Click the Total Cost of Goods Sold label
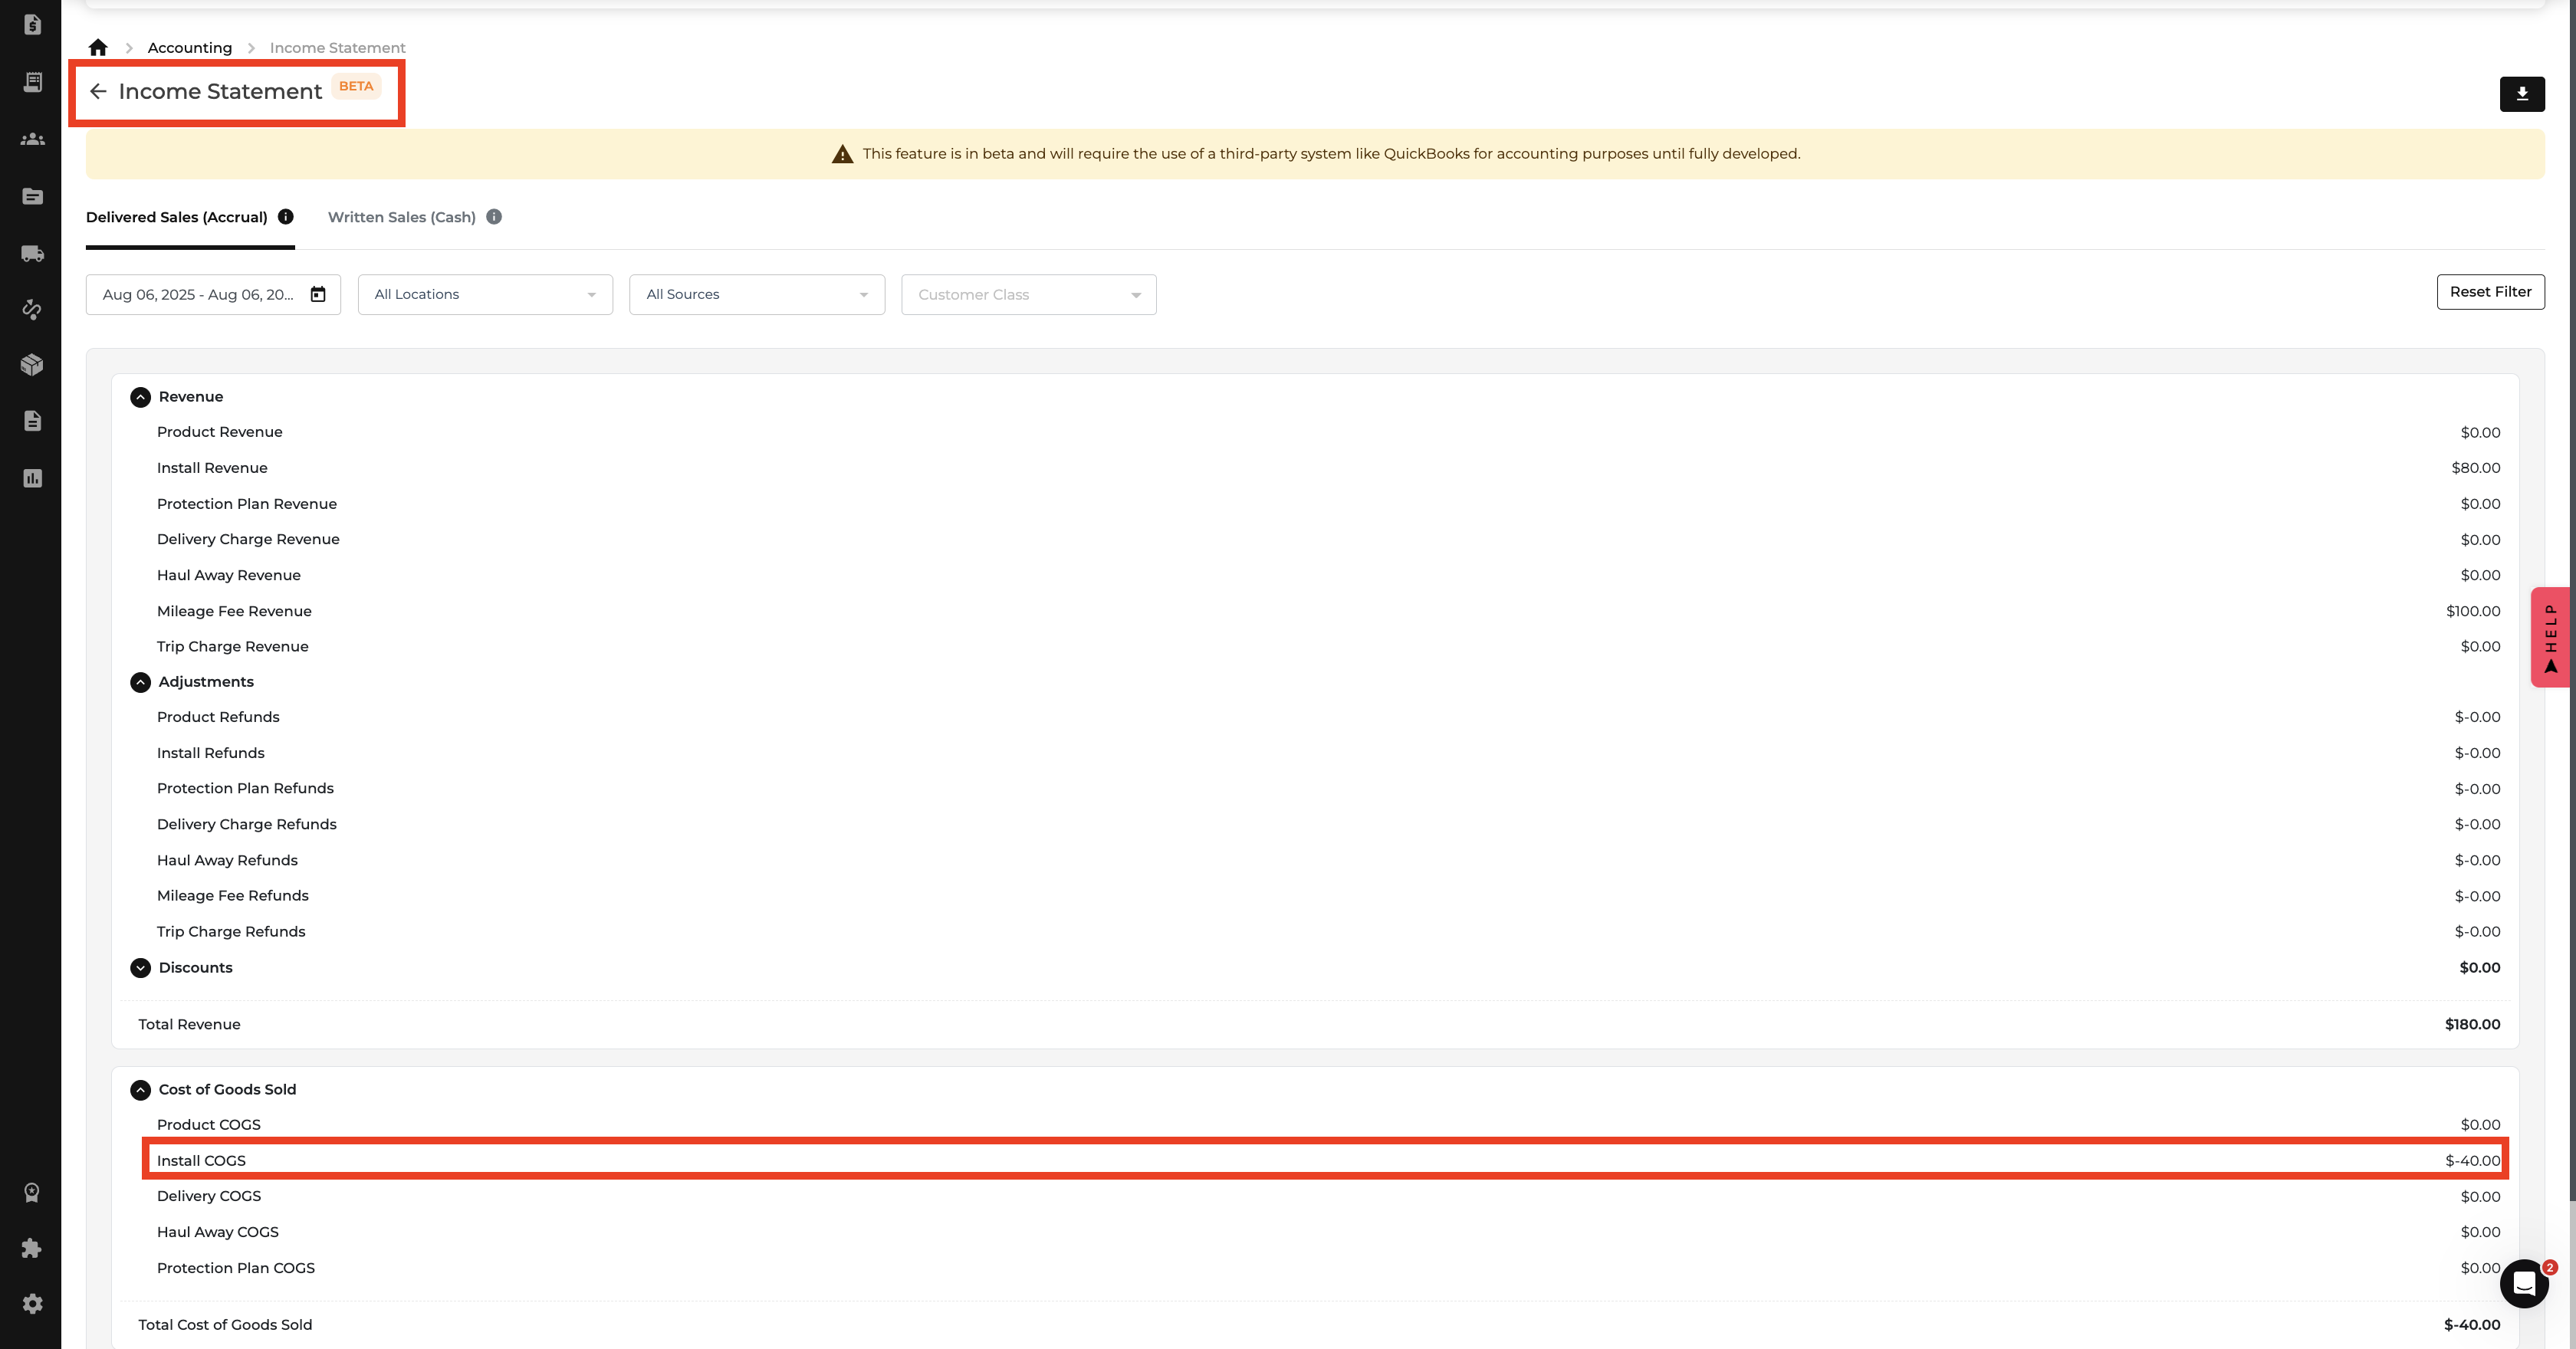 (x=225, y=1325)
